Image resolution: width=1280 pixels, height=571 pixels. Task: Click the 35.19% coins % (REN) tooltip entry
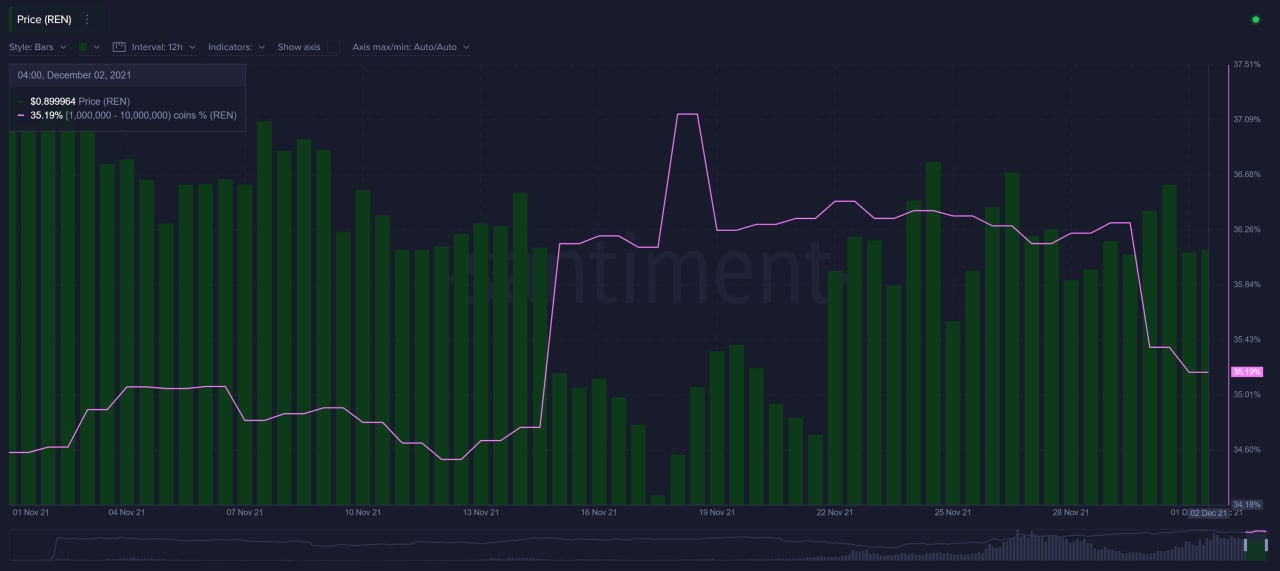133,115
